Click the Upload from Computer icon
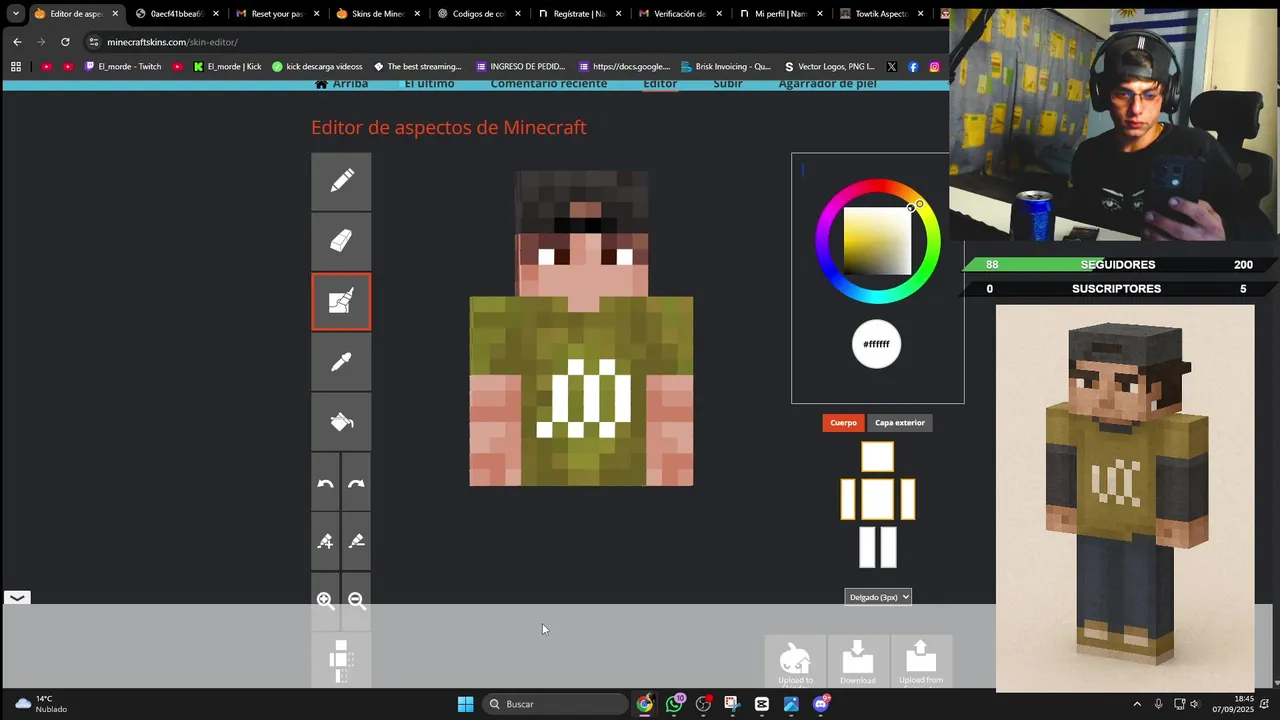 (920, 661)
